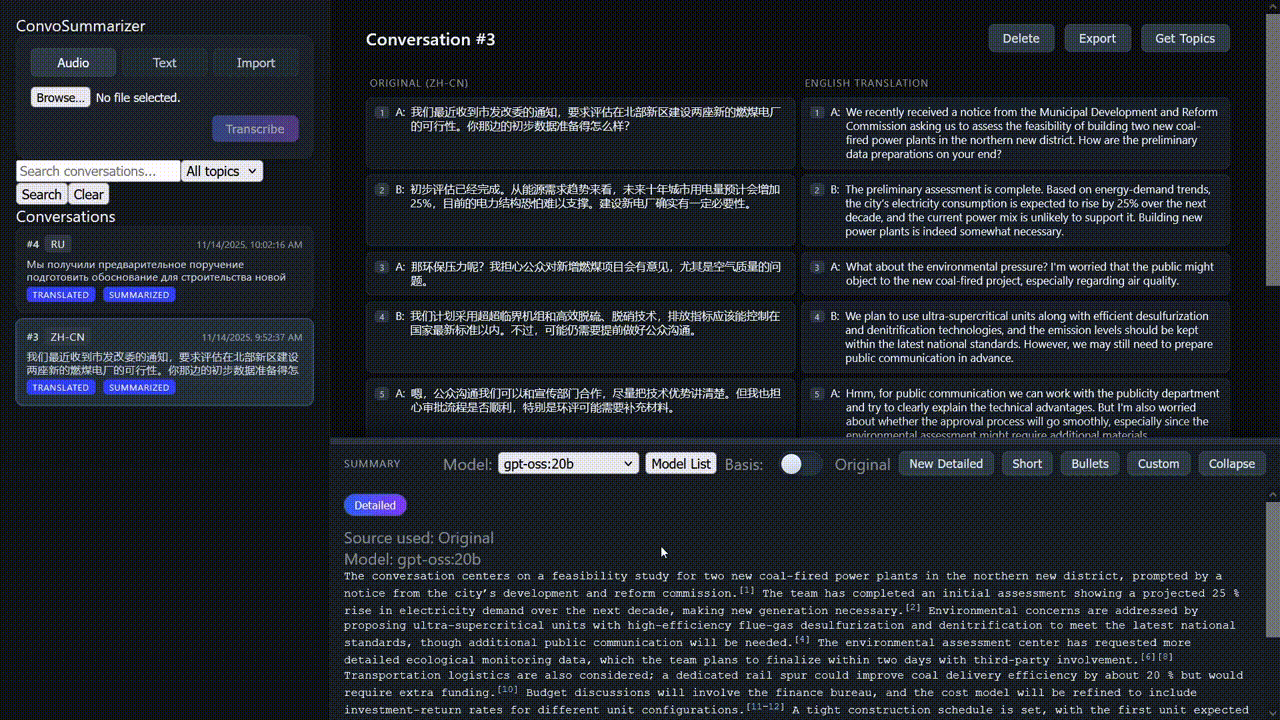Open the Model List

(x=681, y=463)
